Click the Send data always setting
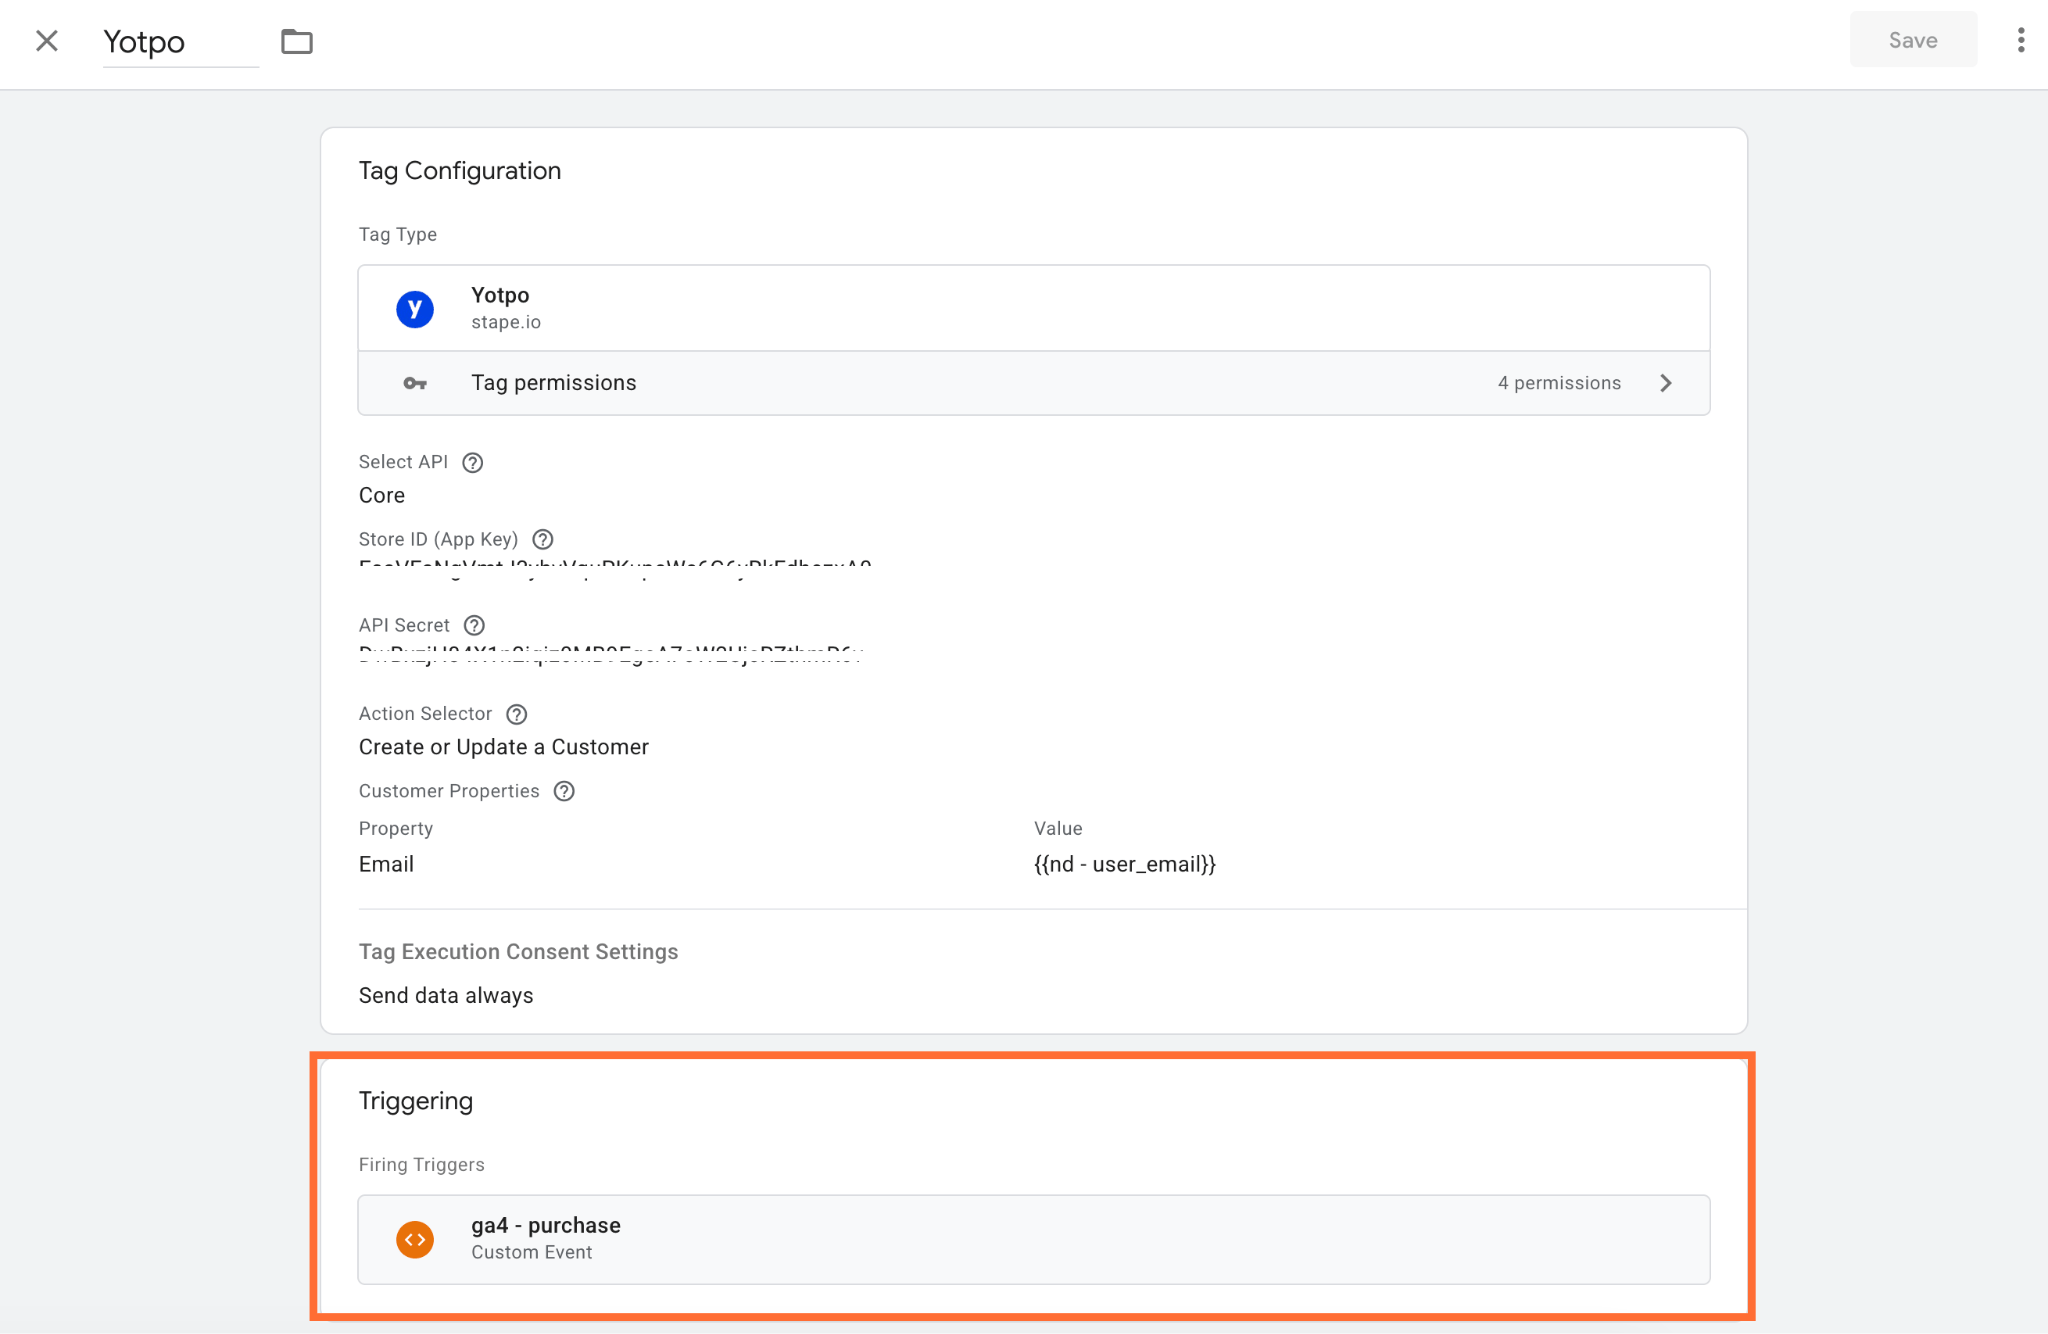This screenshot has width=2048, height=1334. point(446,995)
